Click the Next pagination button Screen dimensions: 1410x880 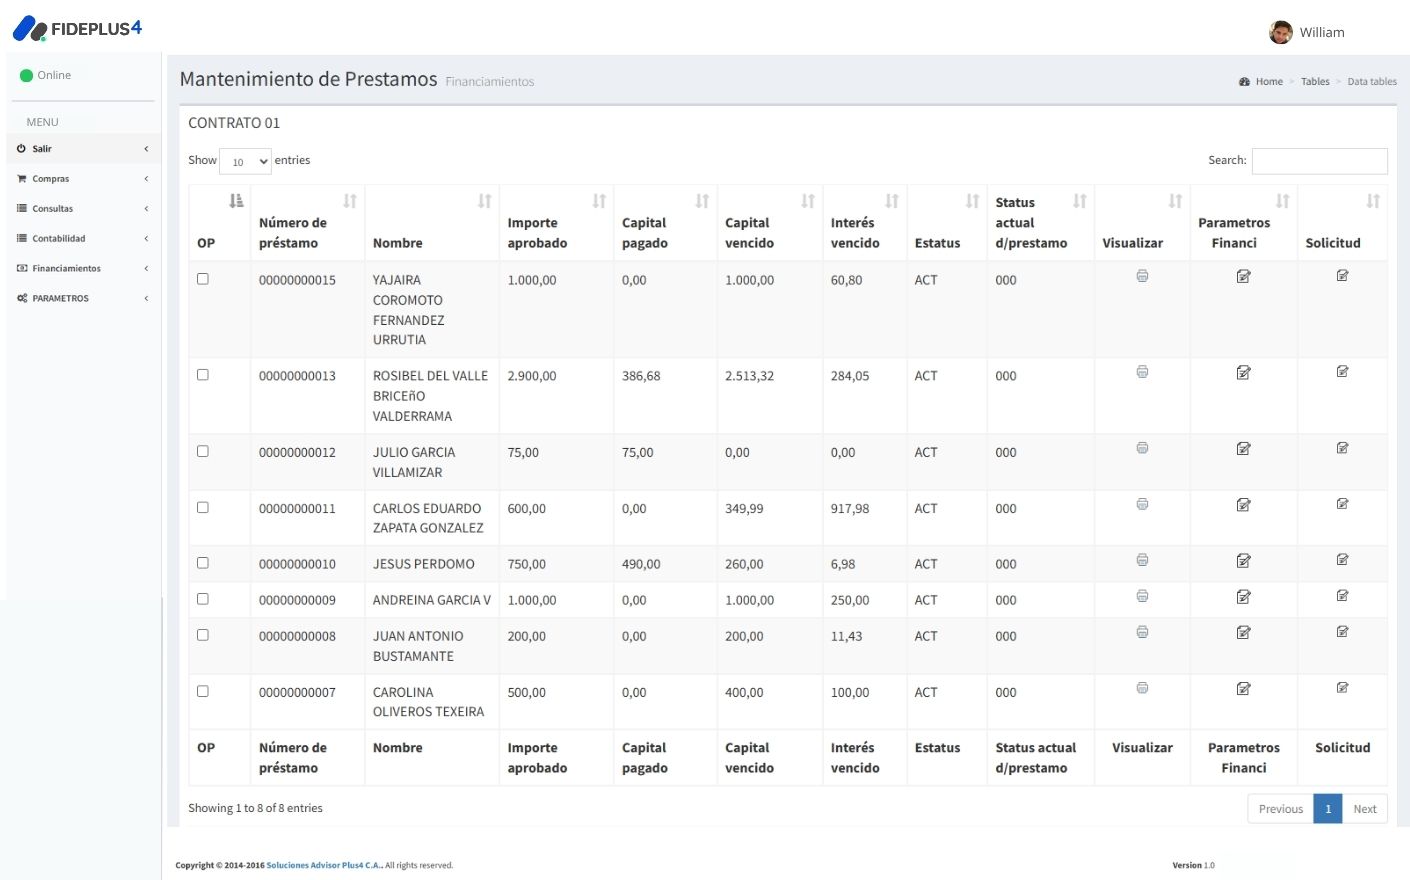tap(1364, 808)
